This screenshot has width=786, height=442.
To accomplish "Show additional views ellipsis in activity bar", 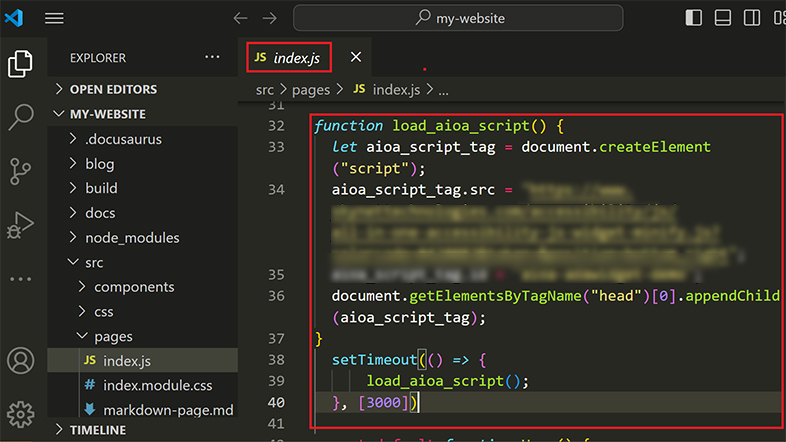I will pos(21,279).
